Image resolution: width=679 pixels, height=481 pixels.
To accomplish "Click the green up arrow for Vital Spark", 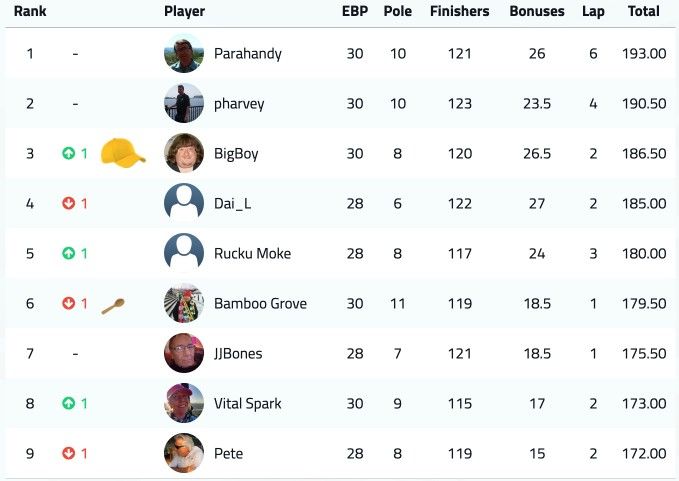I will (68, 403).
